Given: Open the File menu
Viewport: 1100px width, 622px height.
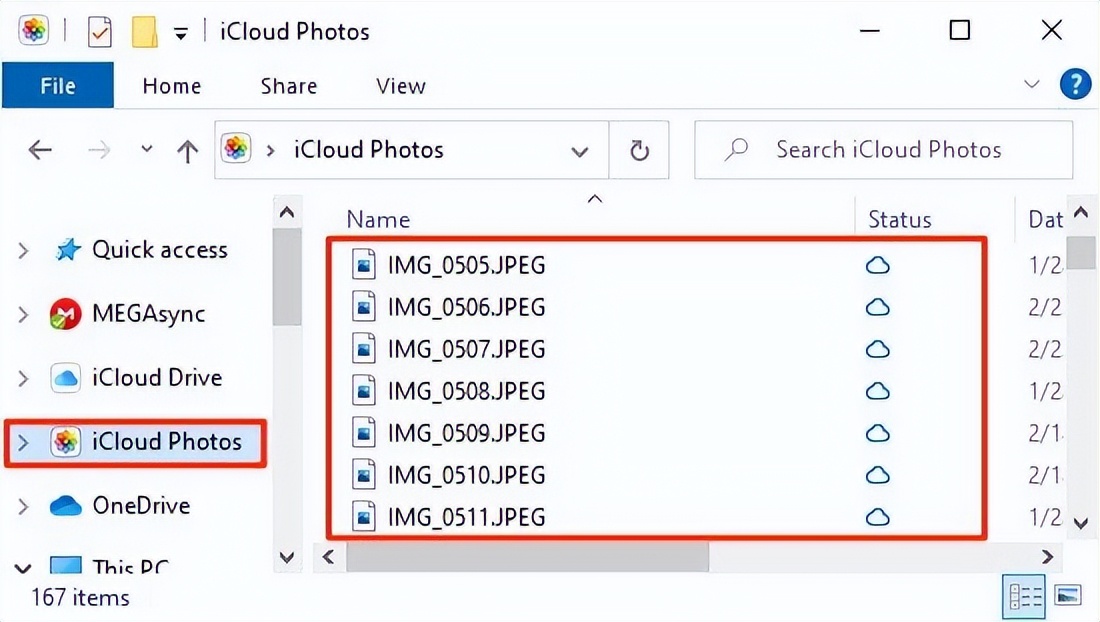Looking at the screenshot, I should (x=58, y=86).
